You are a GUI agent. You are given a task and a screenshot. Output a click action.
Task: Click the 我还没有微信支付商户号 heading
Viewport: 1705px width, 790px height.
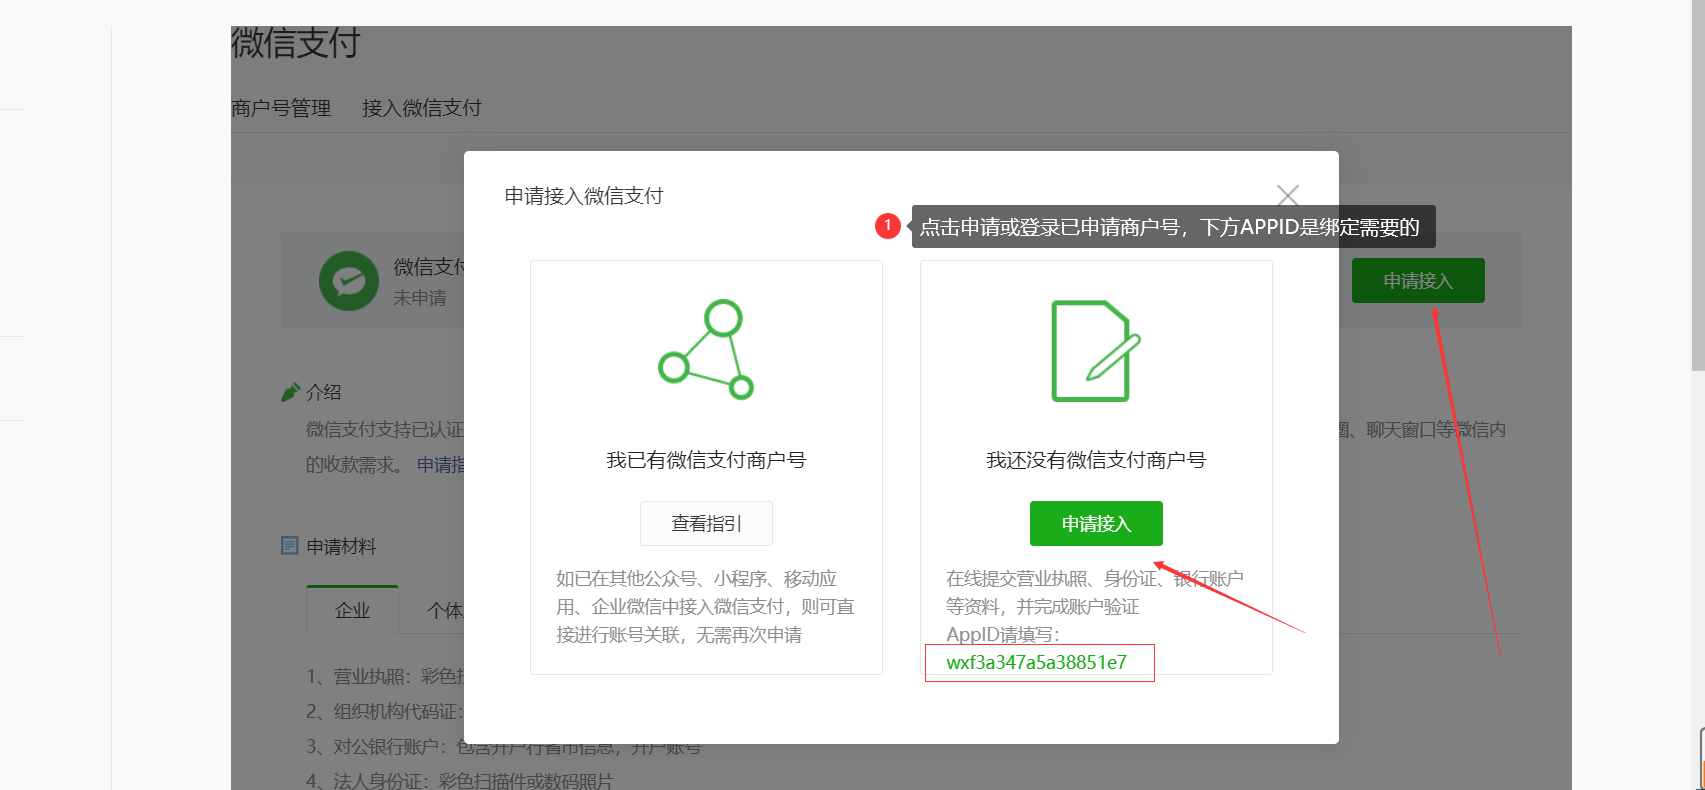coord(1096,460)
